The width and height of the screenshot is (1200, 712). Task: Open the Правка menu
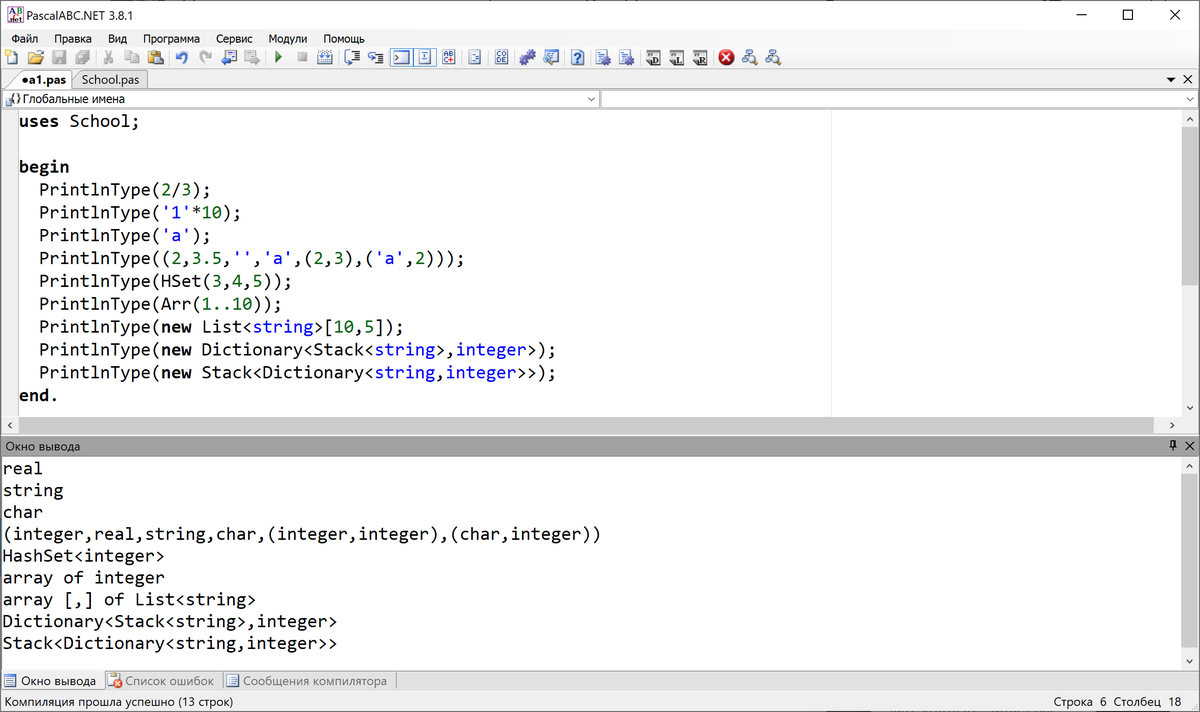[73, 38]
